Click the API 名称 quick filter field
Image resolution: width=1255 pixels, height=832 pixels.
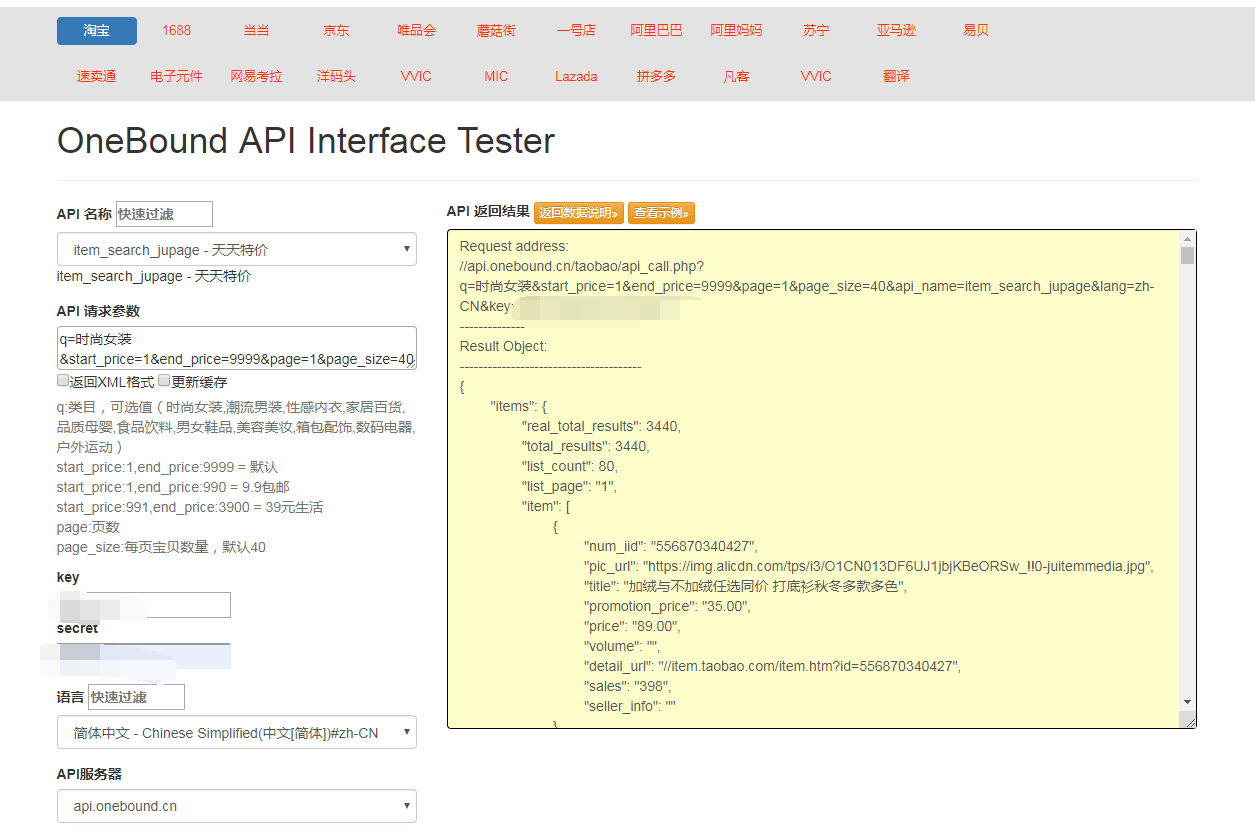tap(164, 214)
